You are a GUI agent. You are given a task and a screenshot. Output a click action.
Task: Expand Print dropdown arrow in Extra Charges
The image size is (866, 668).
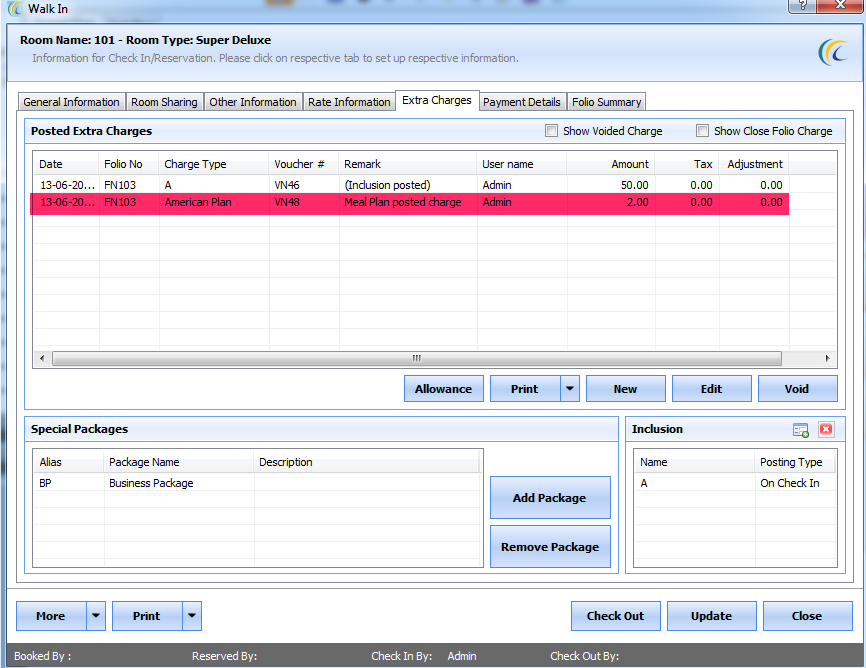570,388
